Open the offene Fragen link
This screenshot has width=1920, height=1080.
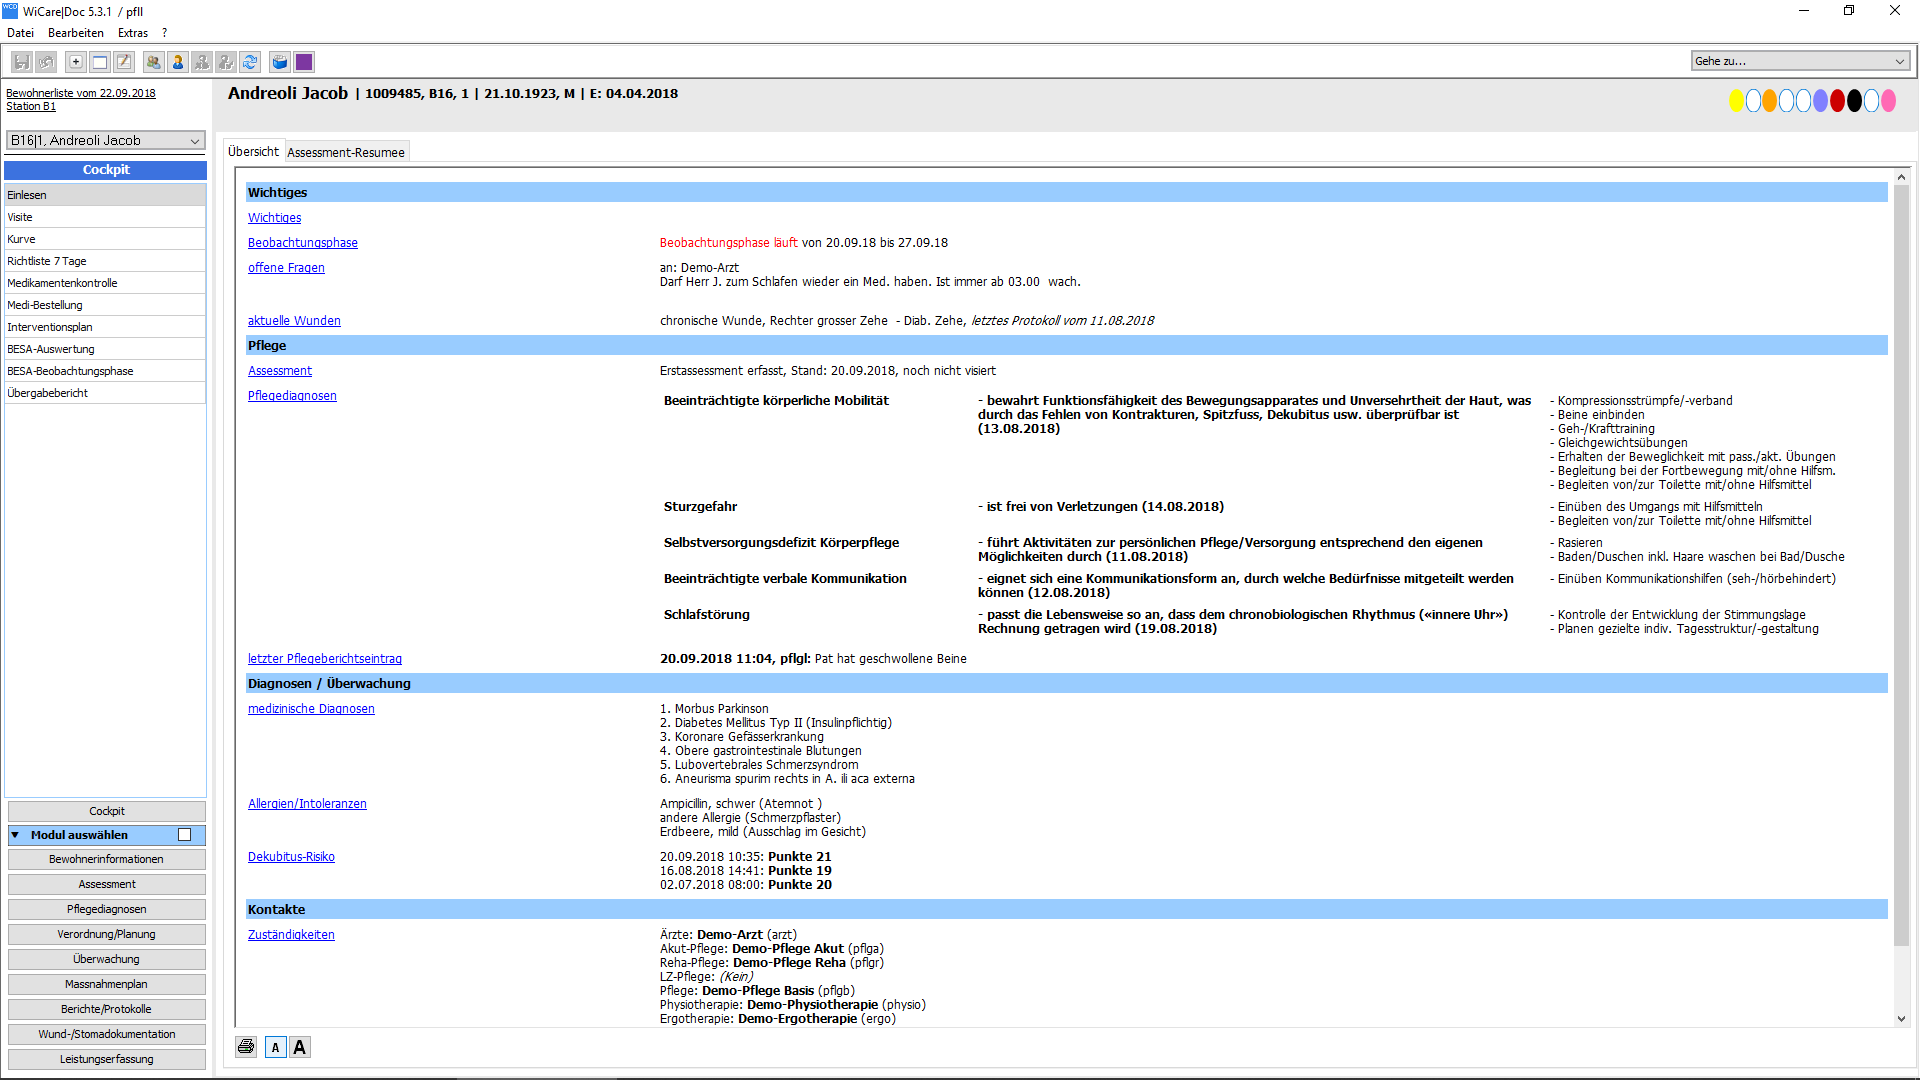[x=286, y=268]
